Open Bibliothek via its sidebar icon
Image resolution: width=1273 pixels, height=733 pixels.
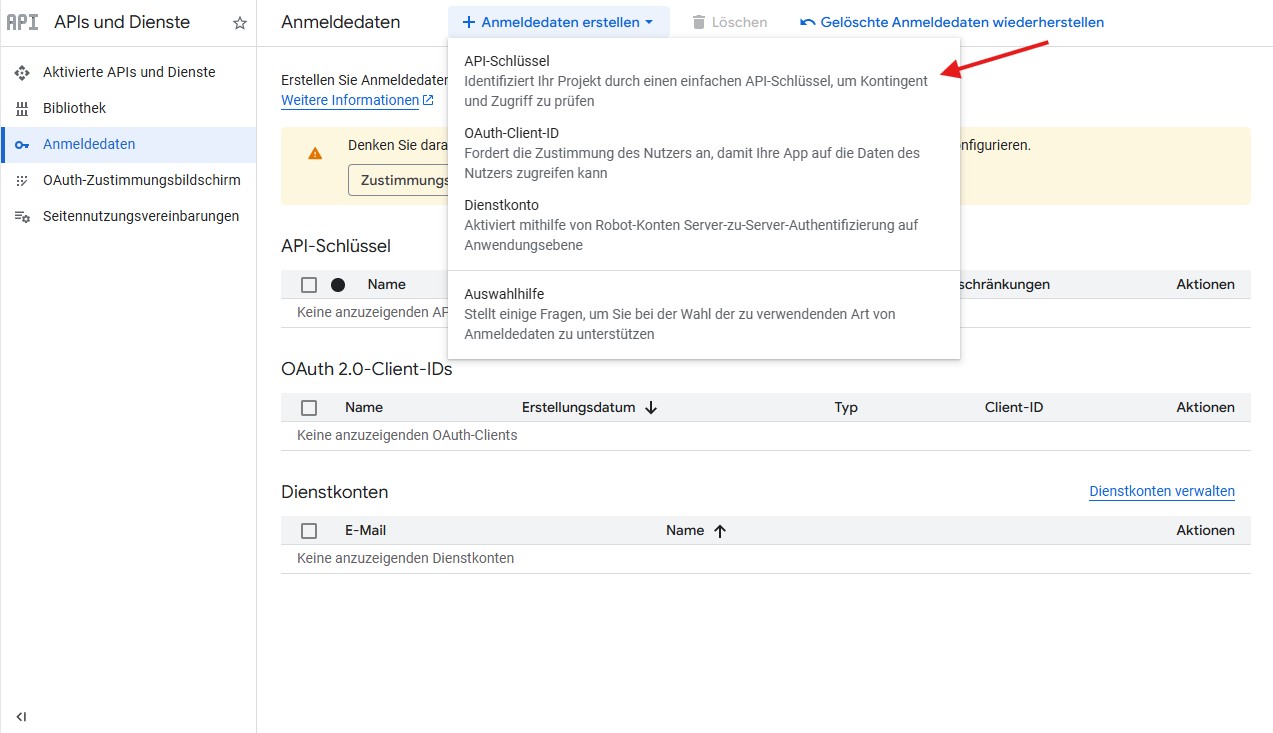coord(22,109)
